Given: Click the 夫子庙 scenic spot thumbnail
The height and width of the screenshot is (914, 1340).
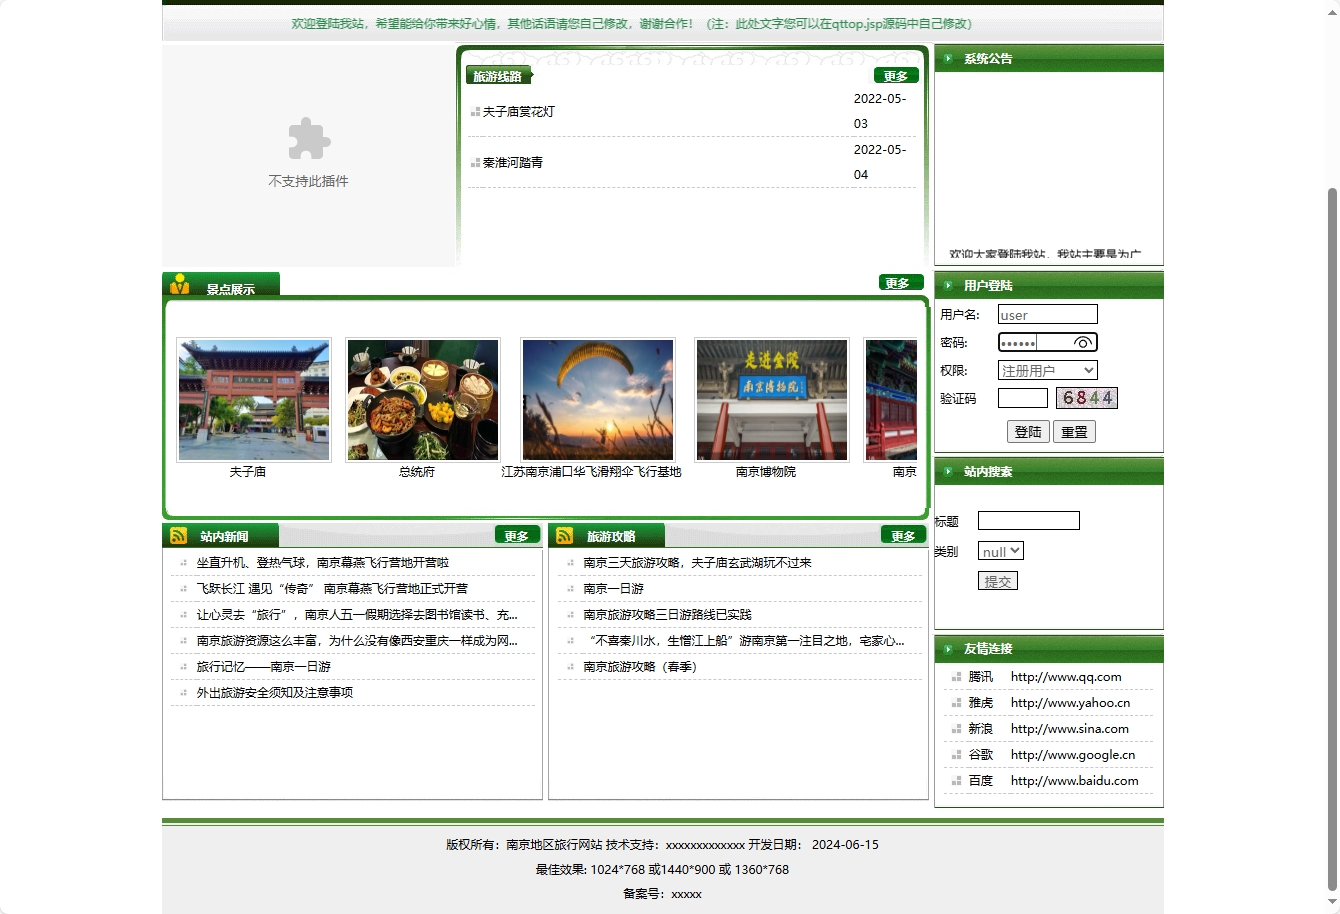Looking at the screenshot, I should point(253,399).
